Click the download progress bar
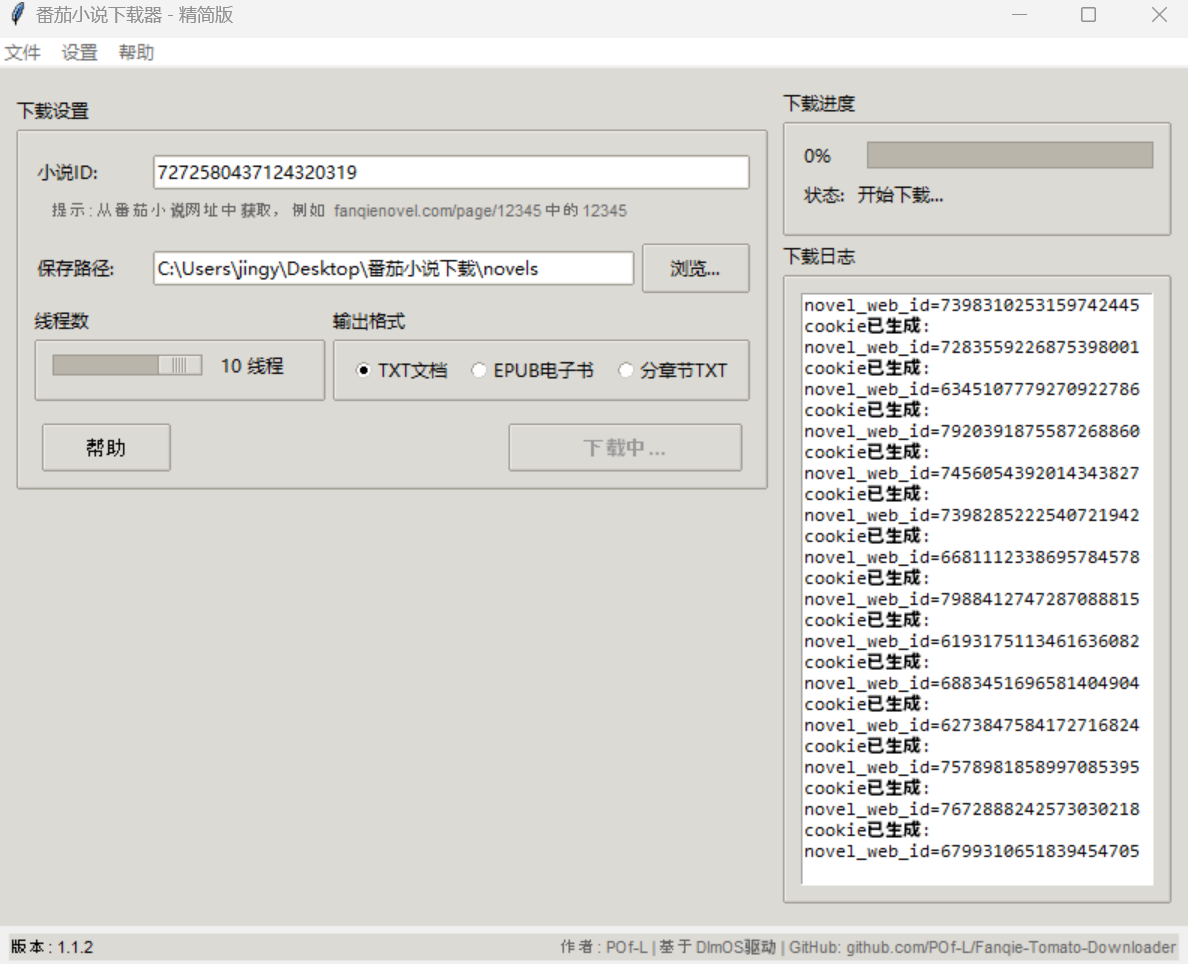The image size is (1188, 964). tap(1010, 155)
